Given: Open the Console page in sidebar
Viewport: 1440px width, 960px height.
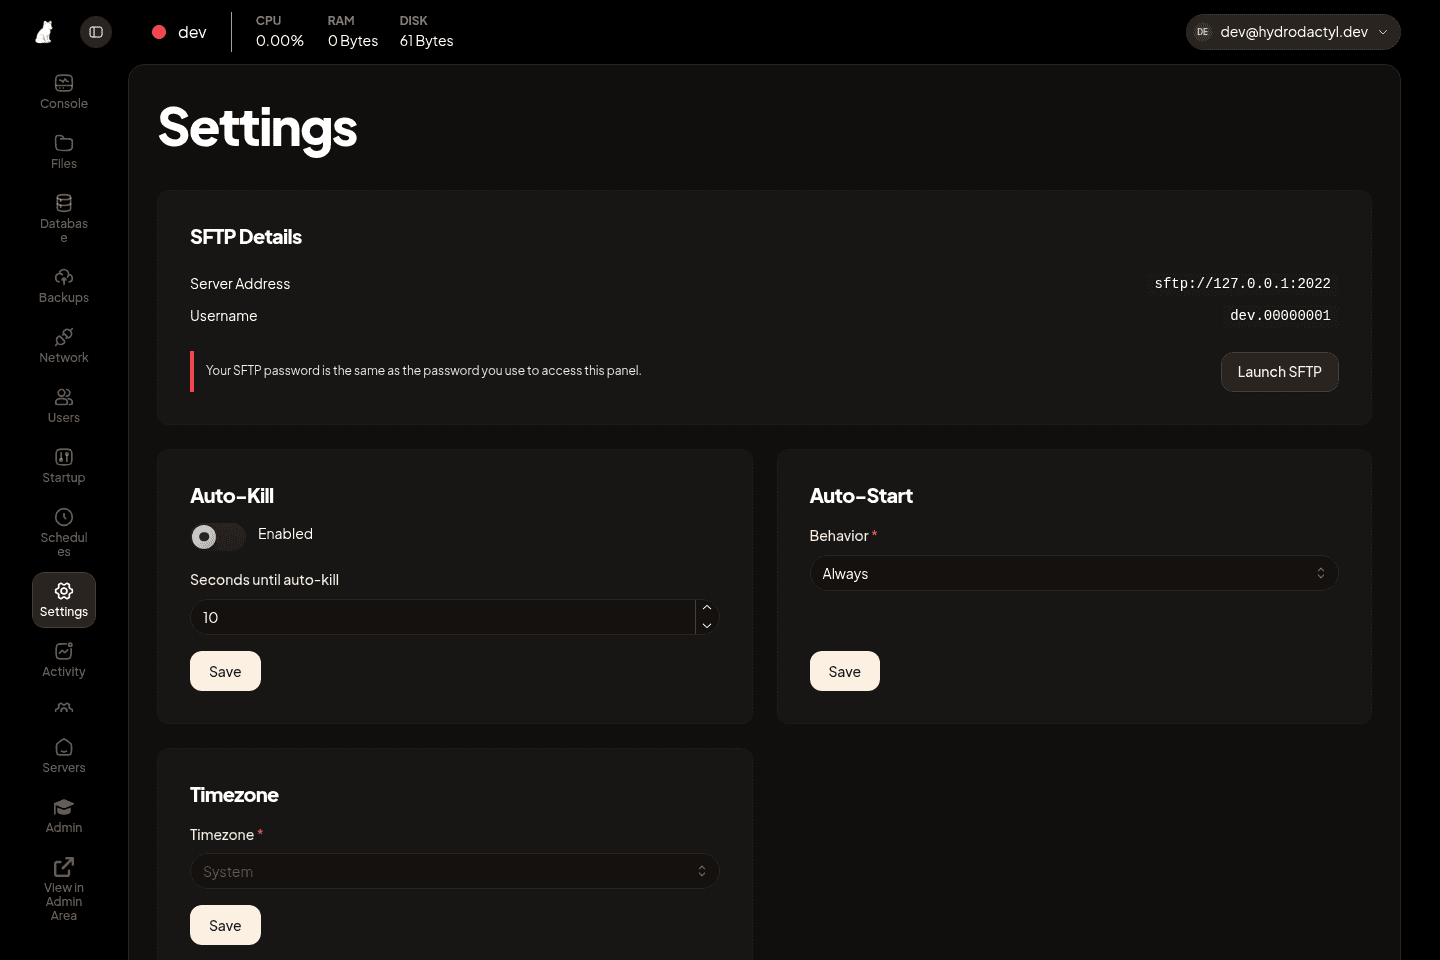Looking at the screenshot, I should [64, 92].
